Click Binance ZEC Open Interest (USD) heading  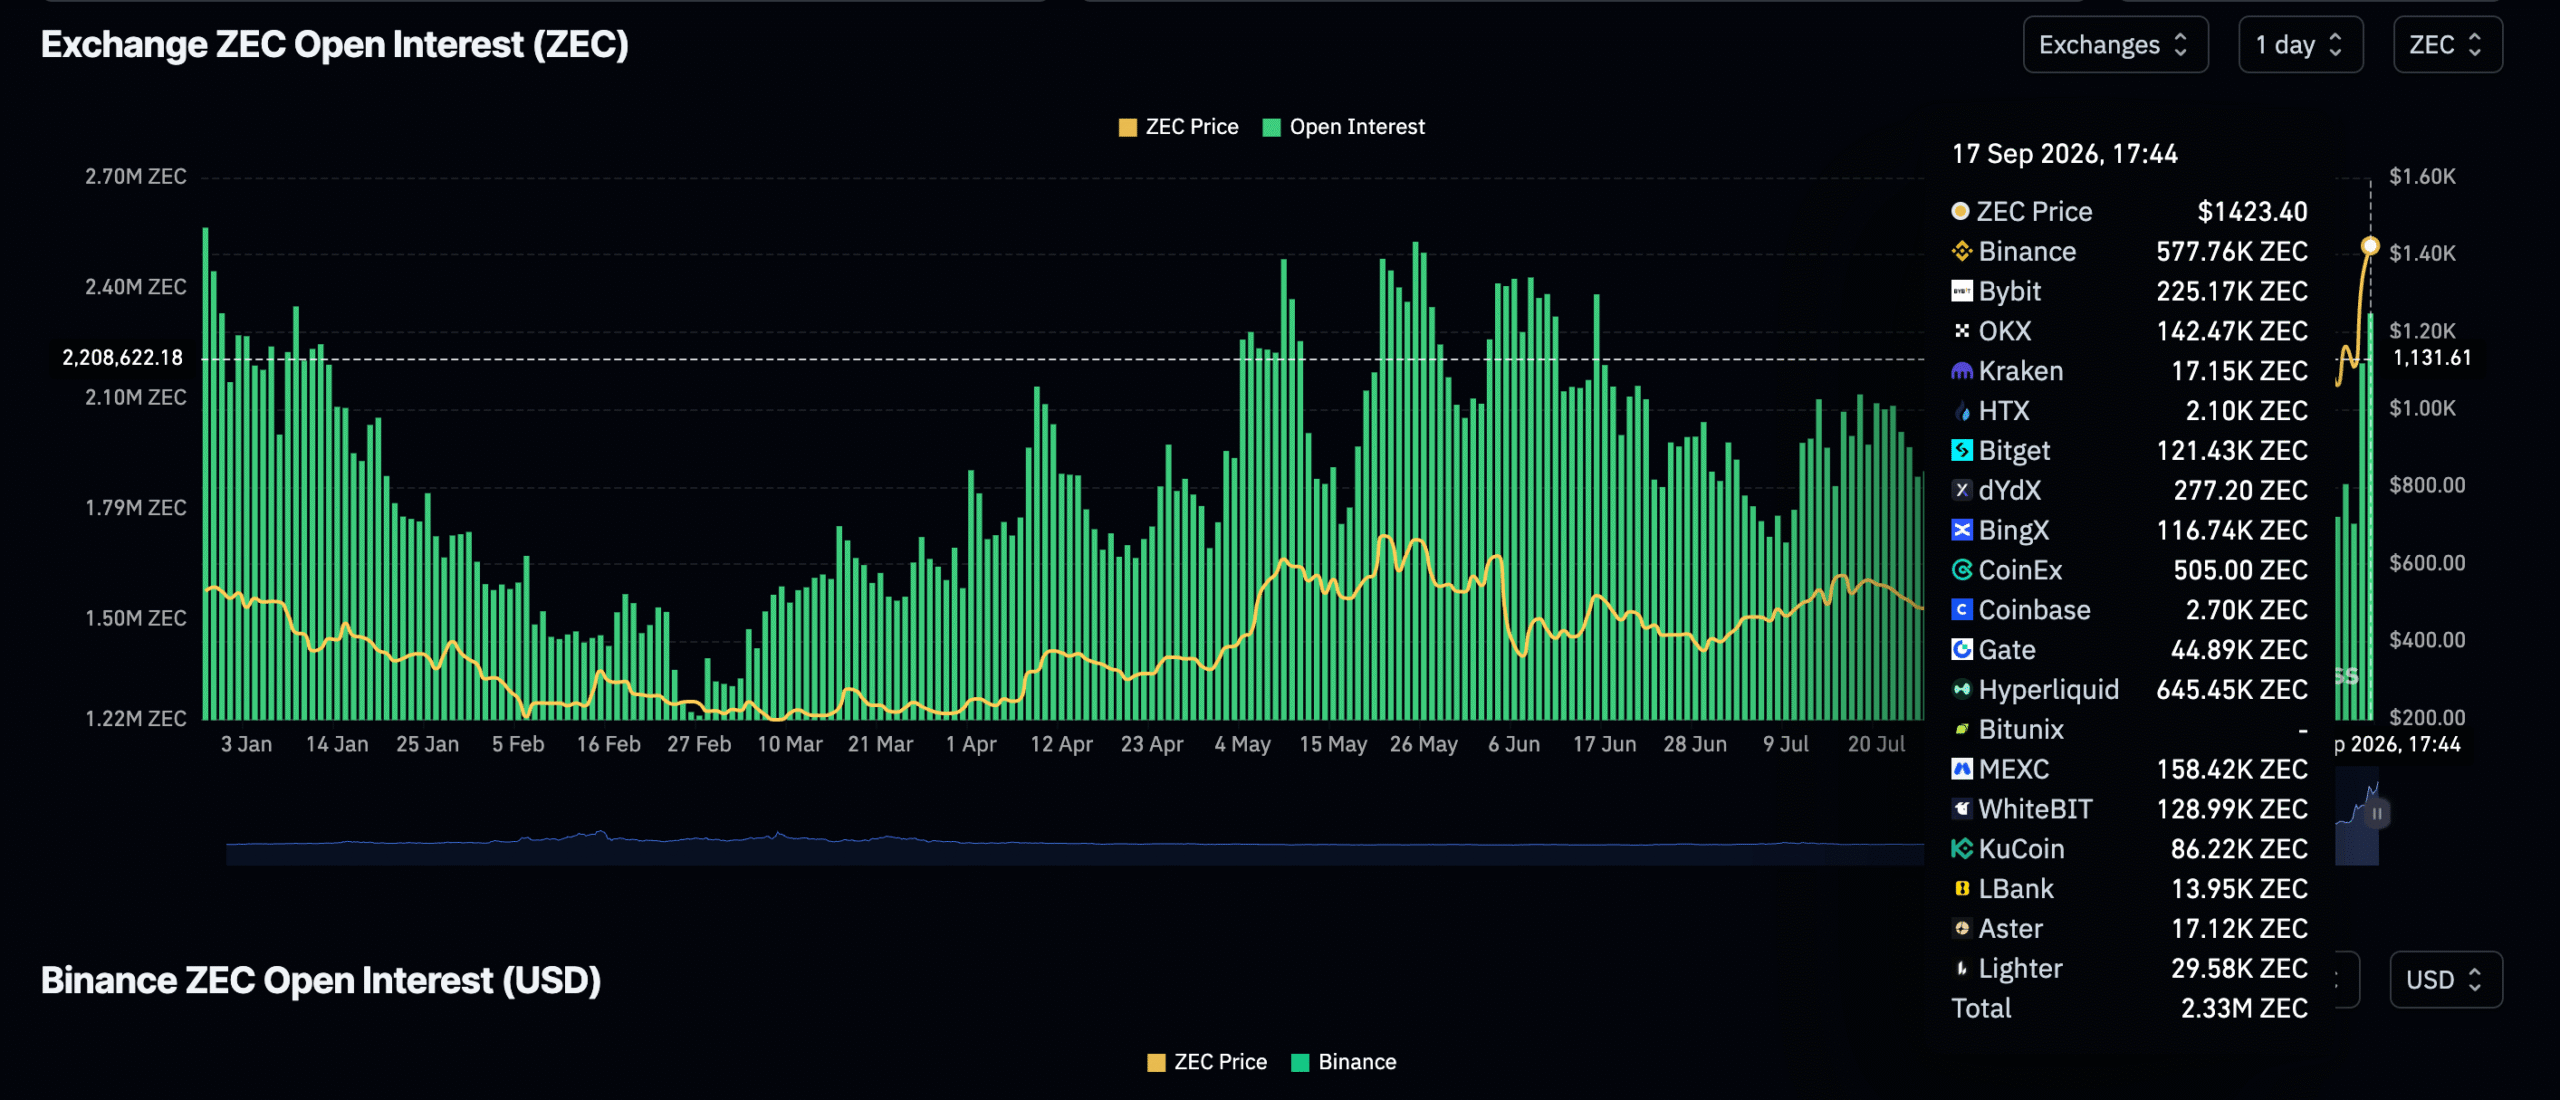pos(321,981)
